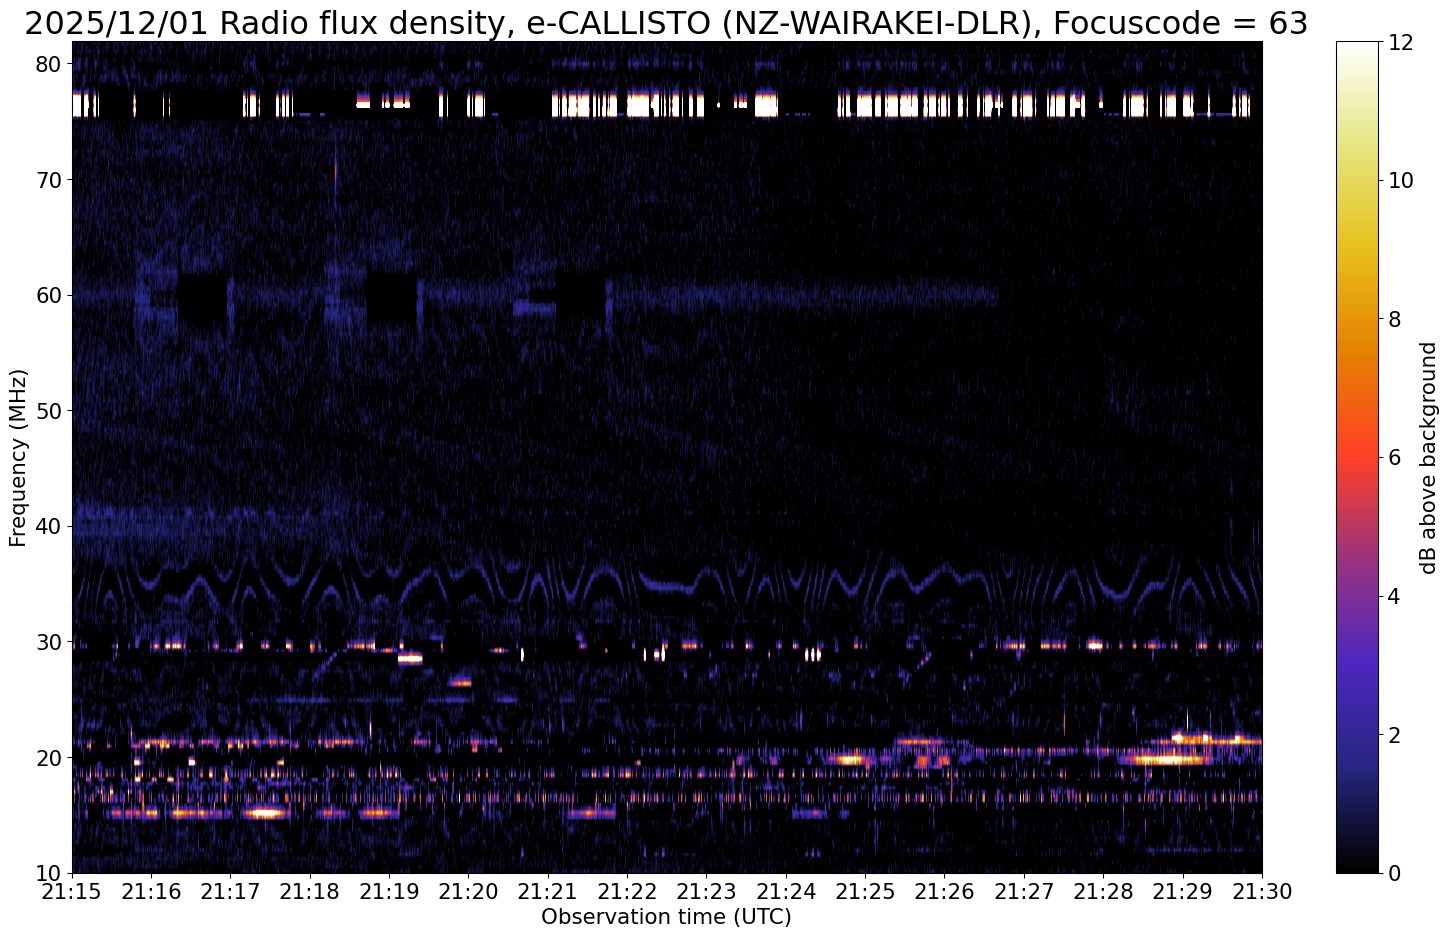Pick the 21:30 time axis tick label
This screenshot has height=937, width=1449.
coord(1261,891)
